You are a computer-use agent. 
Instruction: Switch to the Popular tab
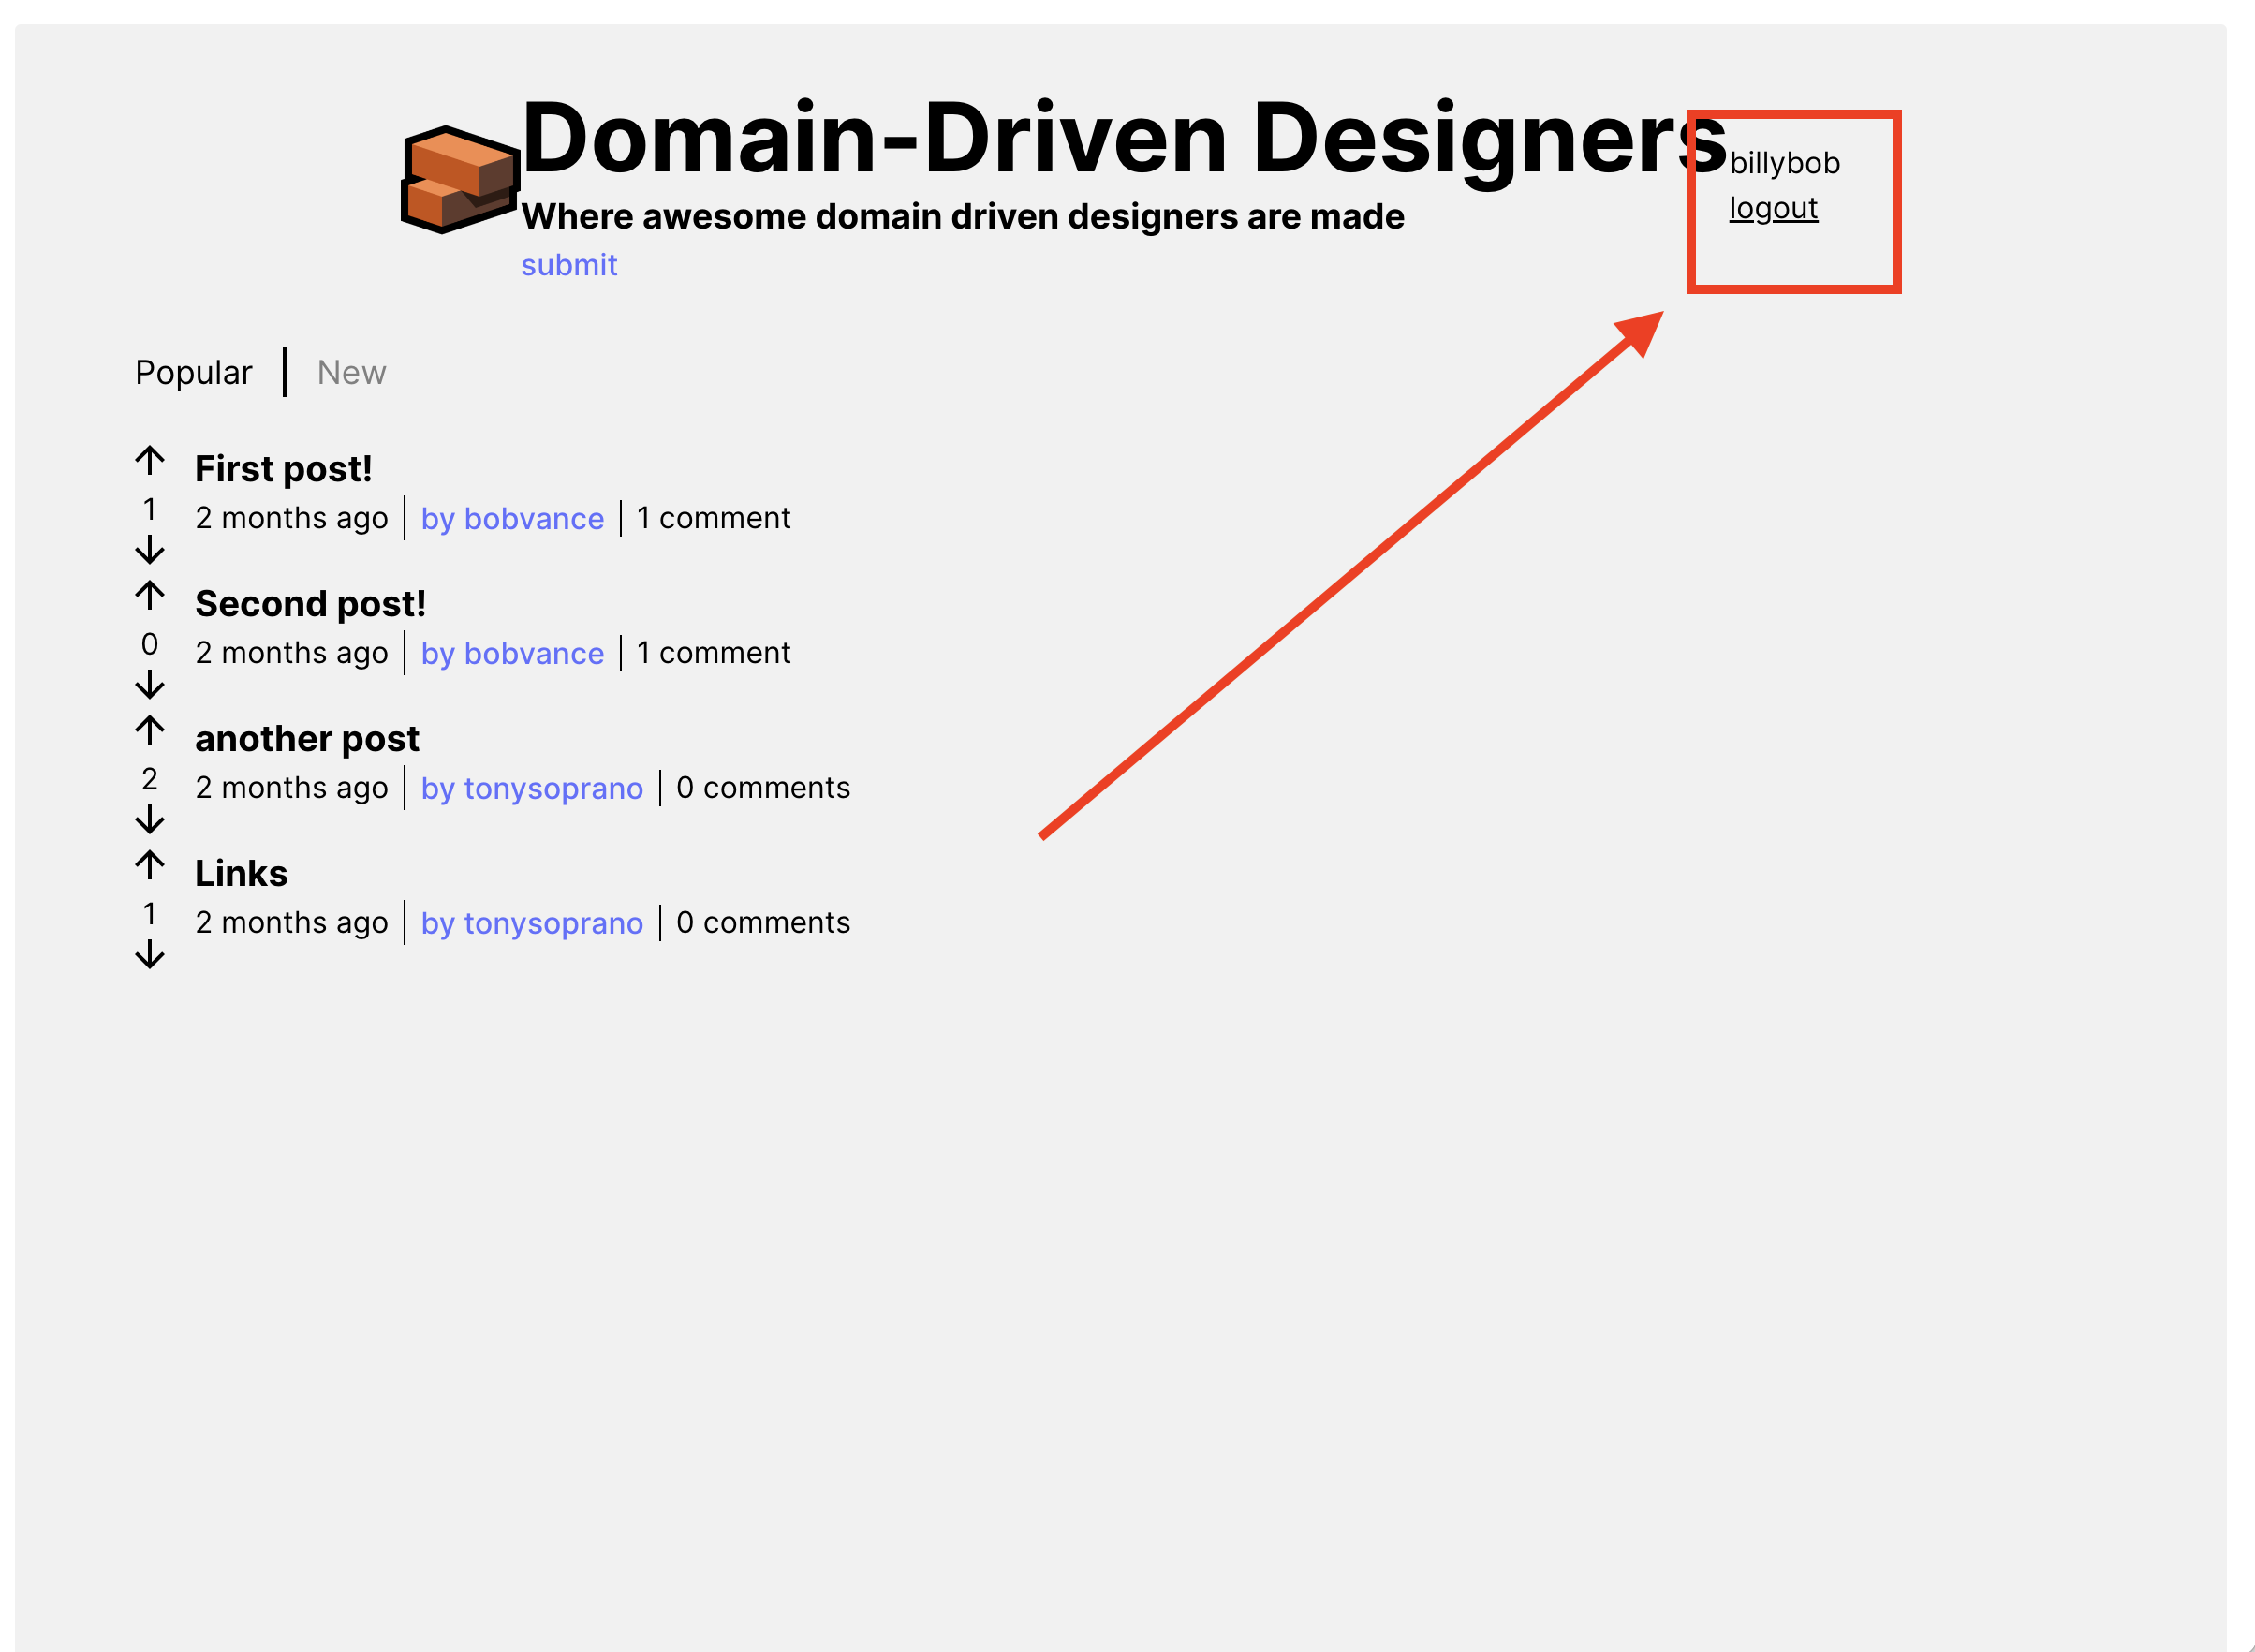pos(193,372)
